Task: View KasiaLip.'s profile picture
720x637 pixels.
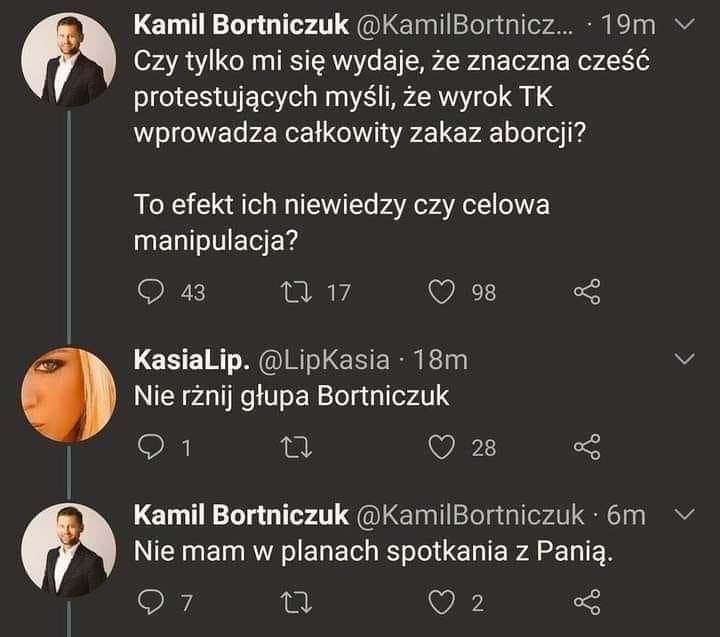Action: pos(66,396)
